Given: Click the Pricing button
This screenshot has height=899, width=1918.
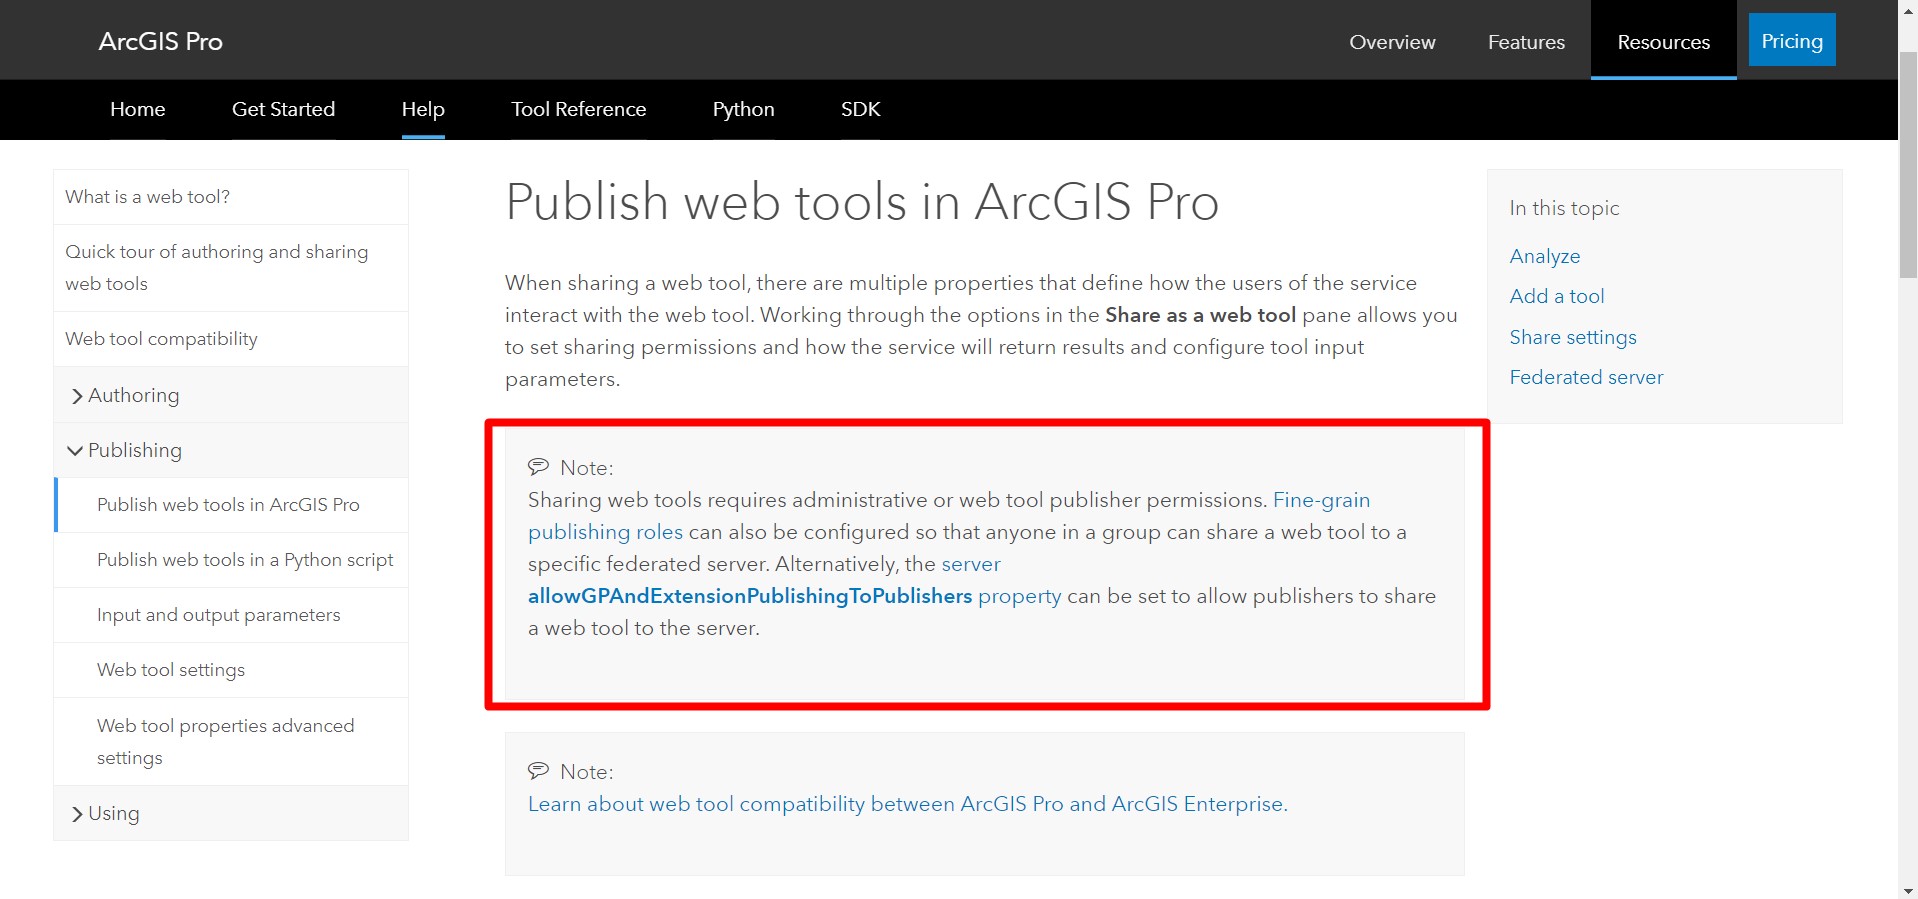Looking at the screenshot, I should tap(1791, 40).
